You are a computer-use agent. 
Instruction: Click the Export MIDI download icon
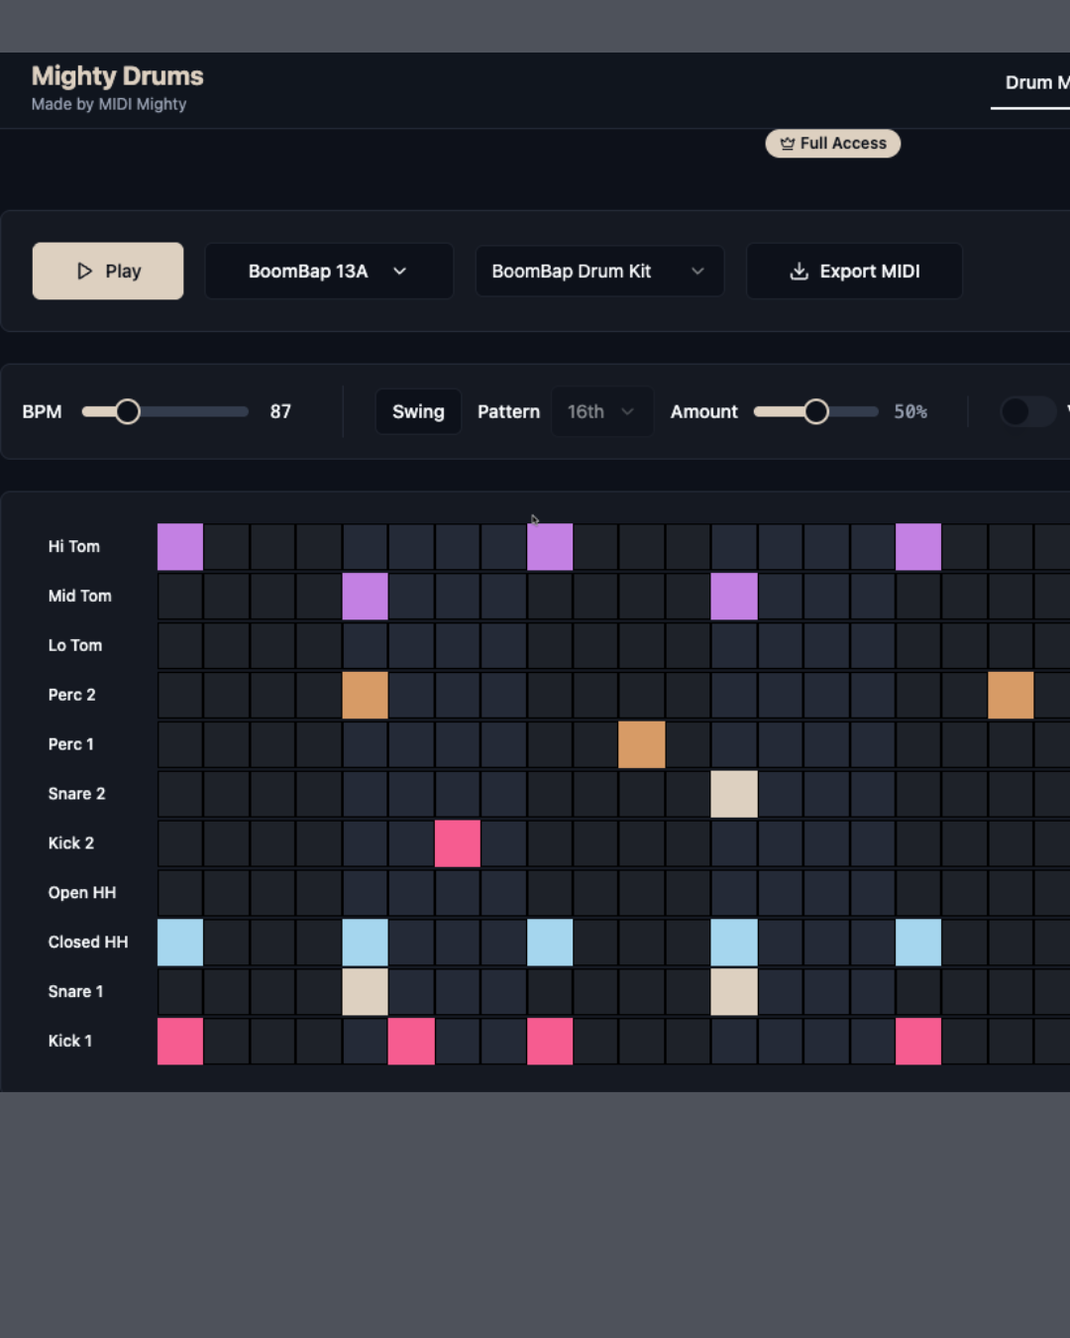(798, 271)
